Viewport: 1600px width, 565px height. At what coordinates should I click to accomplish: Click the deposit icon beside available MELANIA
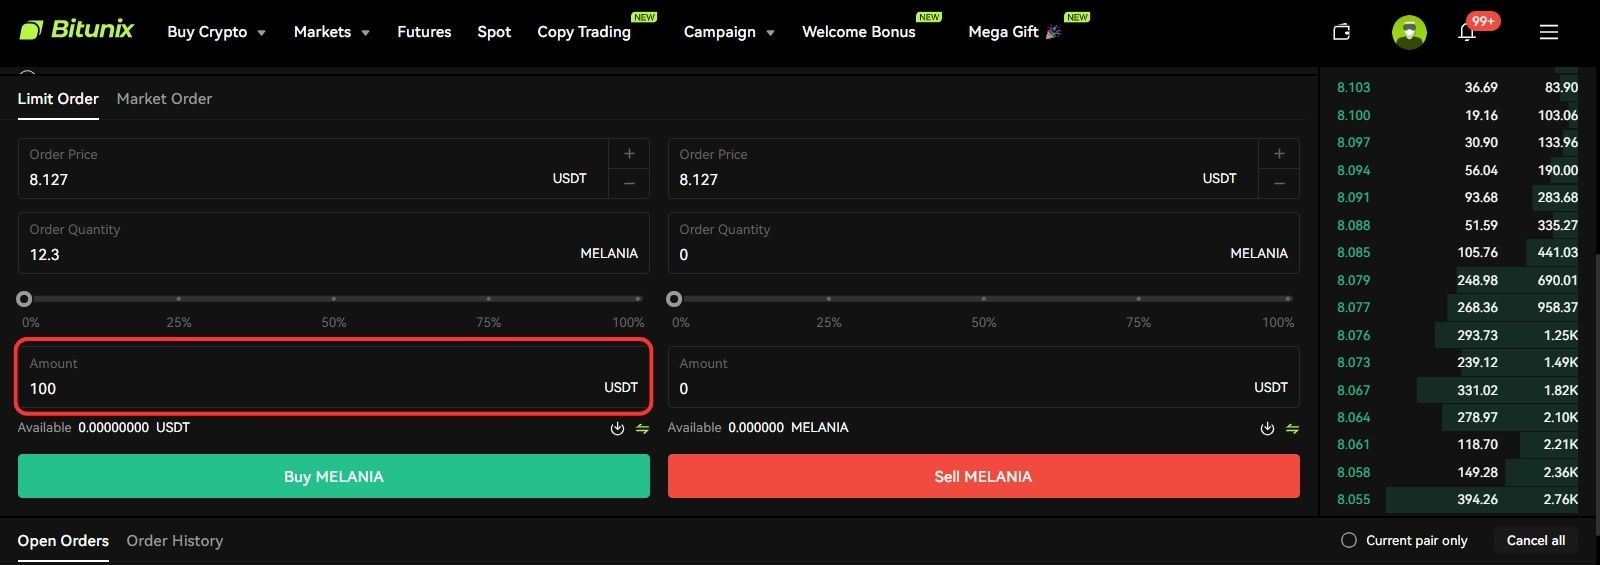1267,428
